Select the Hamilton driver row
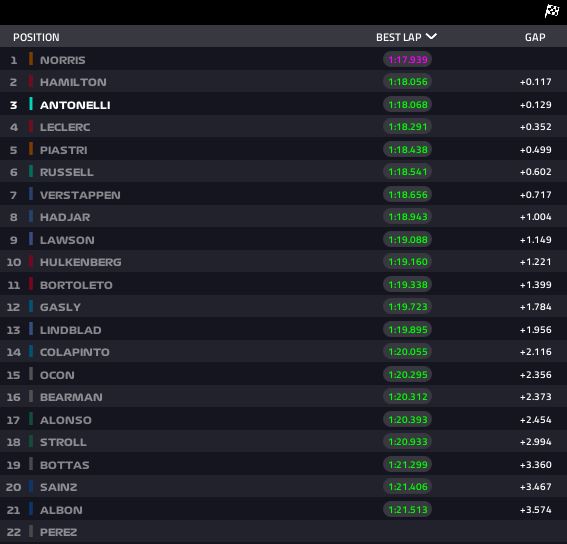The image size is (567, 544). (284, 82)
